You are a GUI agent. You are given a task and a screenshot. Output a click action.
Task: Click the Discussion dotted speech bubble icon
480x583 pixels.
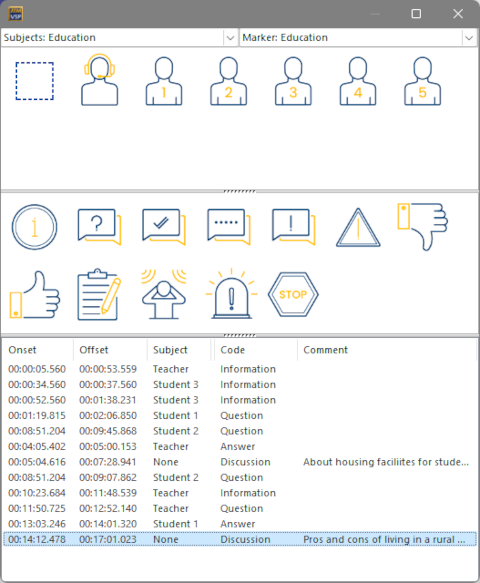coord(229,227)
